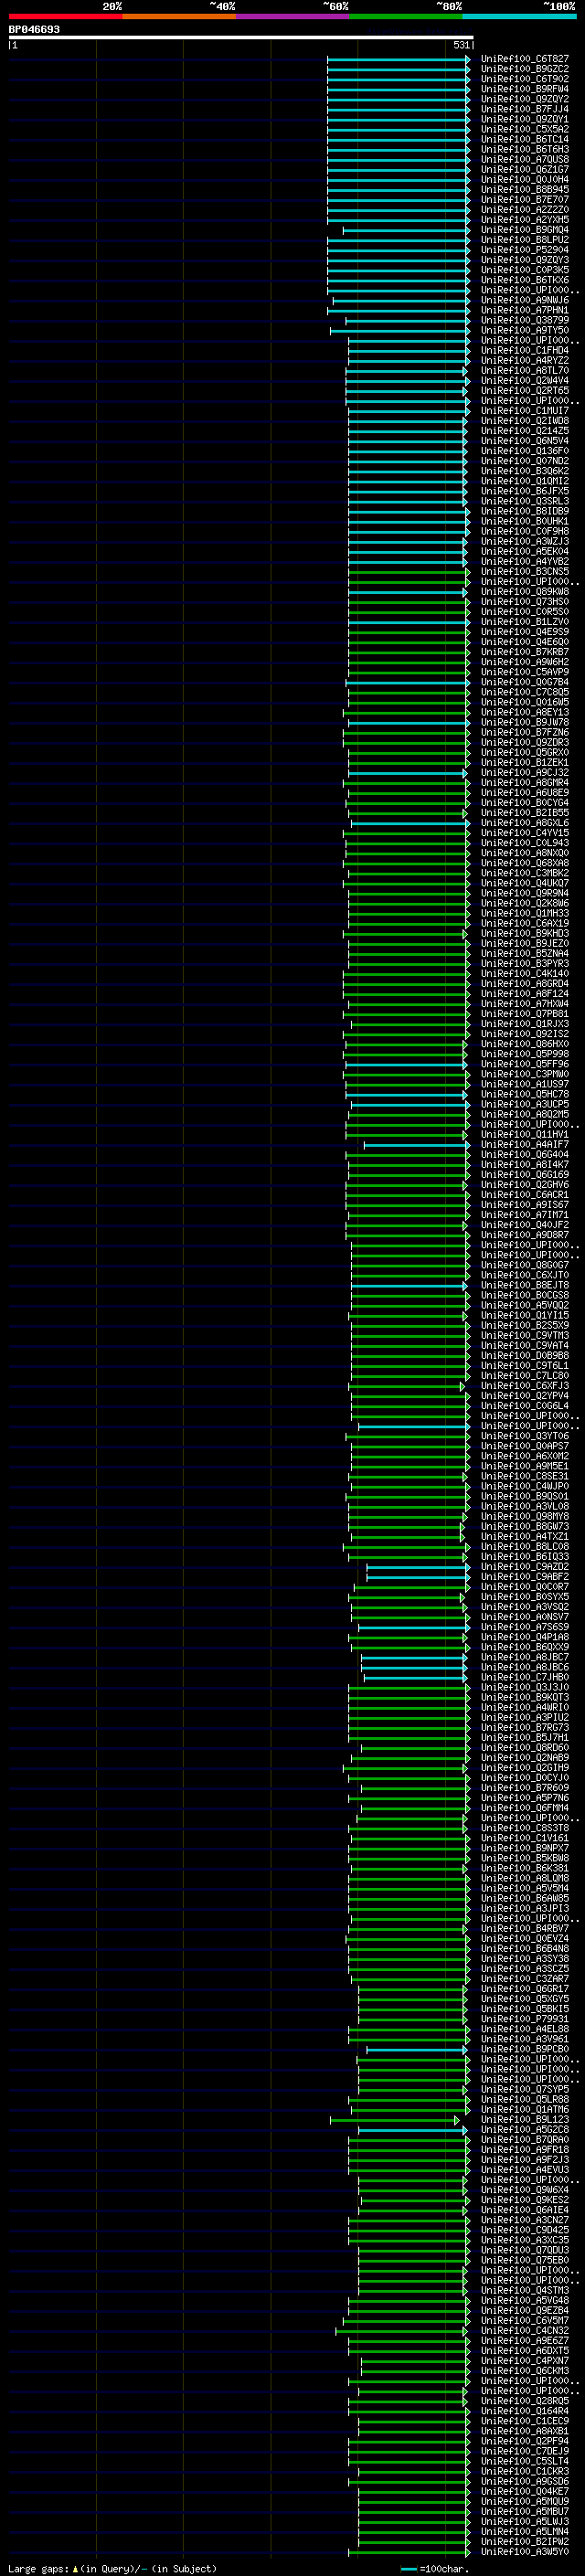Click the UniRef100_A4AIF7 label
The width and height of the screenshot is (585, 2576).
[x=524, y=1145]
